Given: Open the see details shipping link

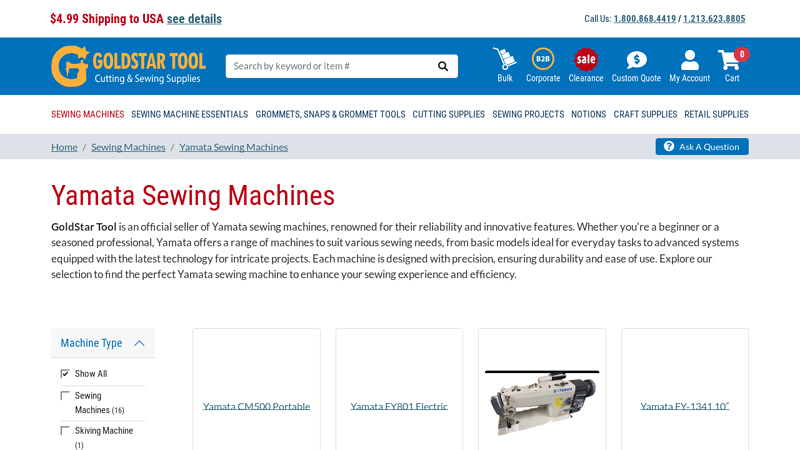Looking at the screenshot, I should click(194, 19).
